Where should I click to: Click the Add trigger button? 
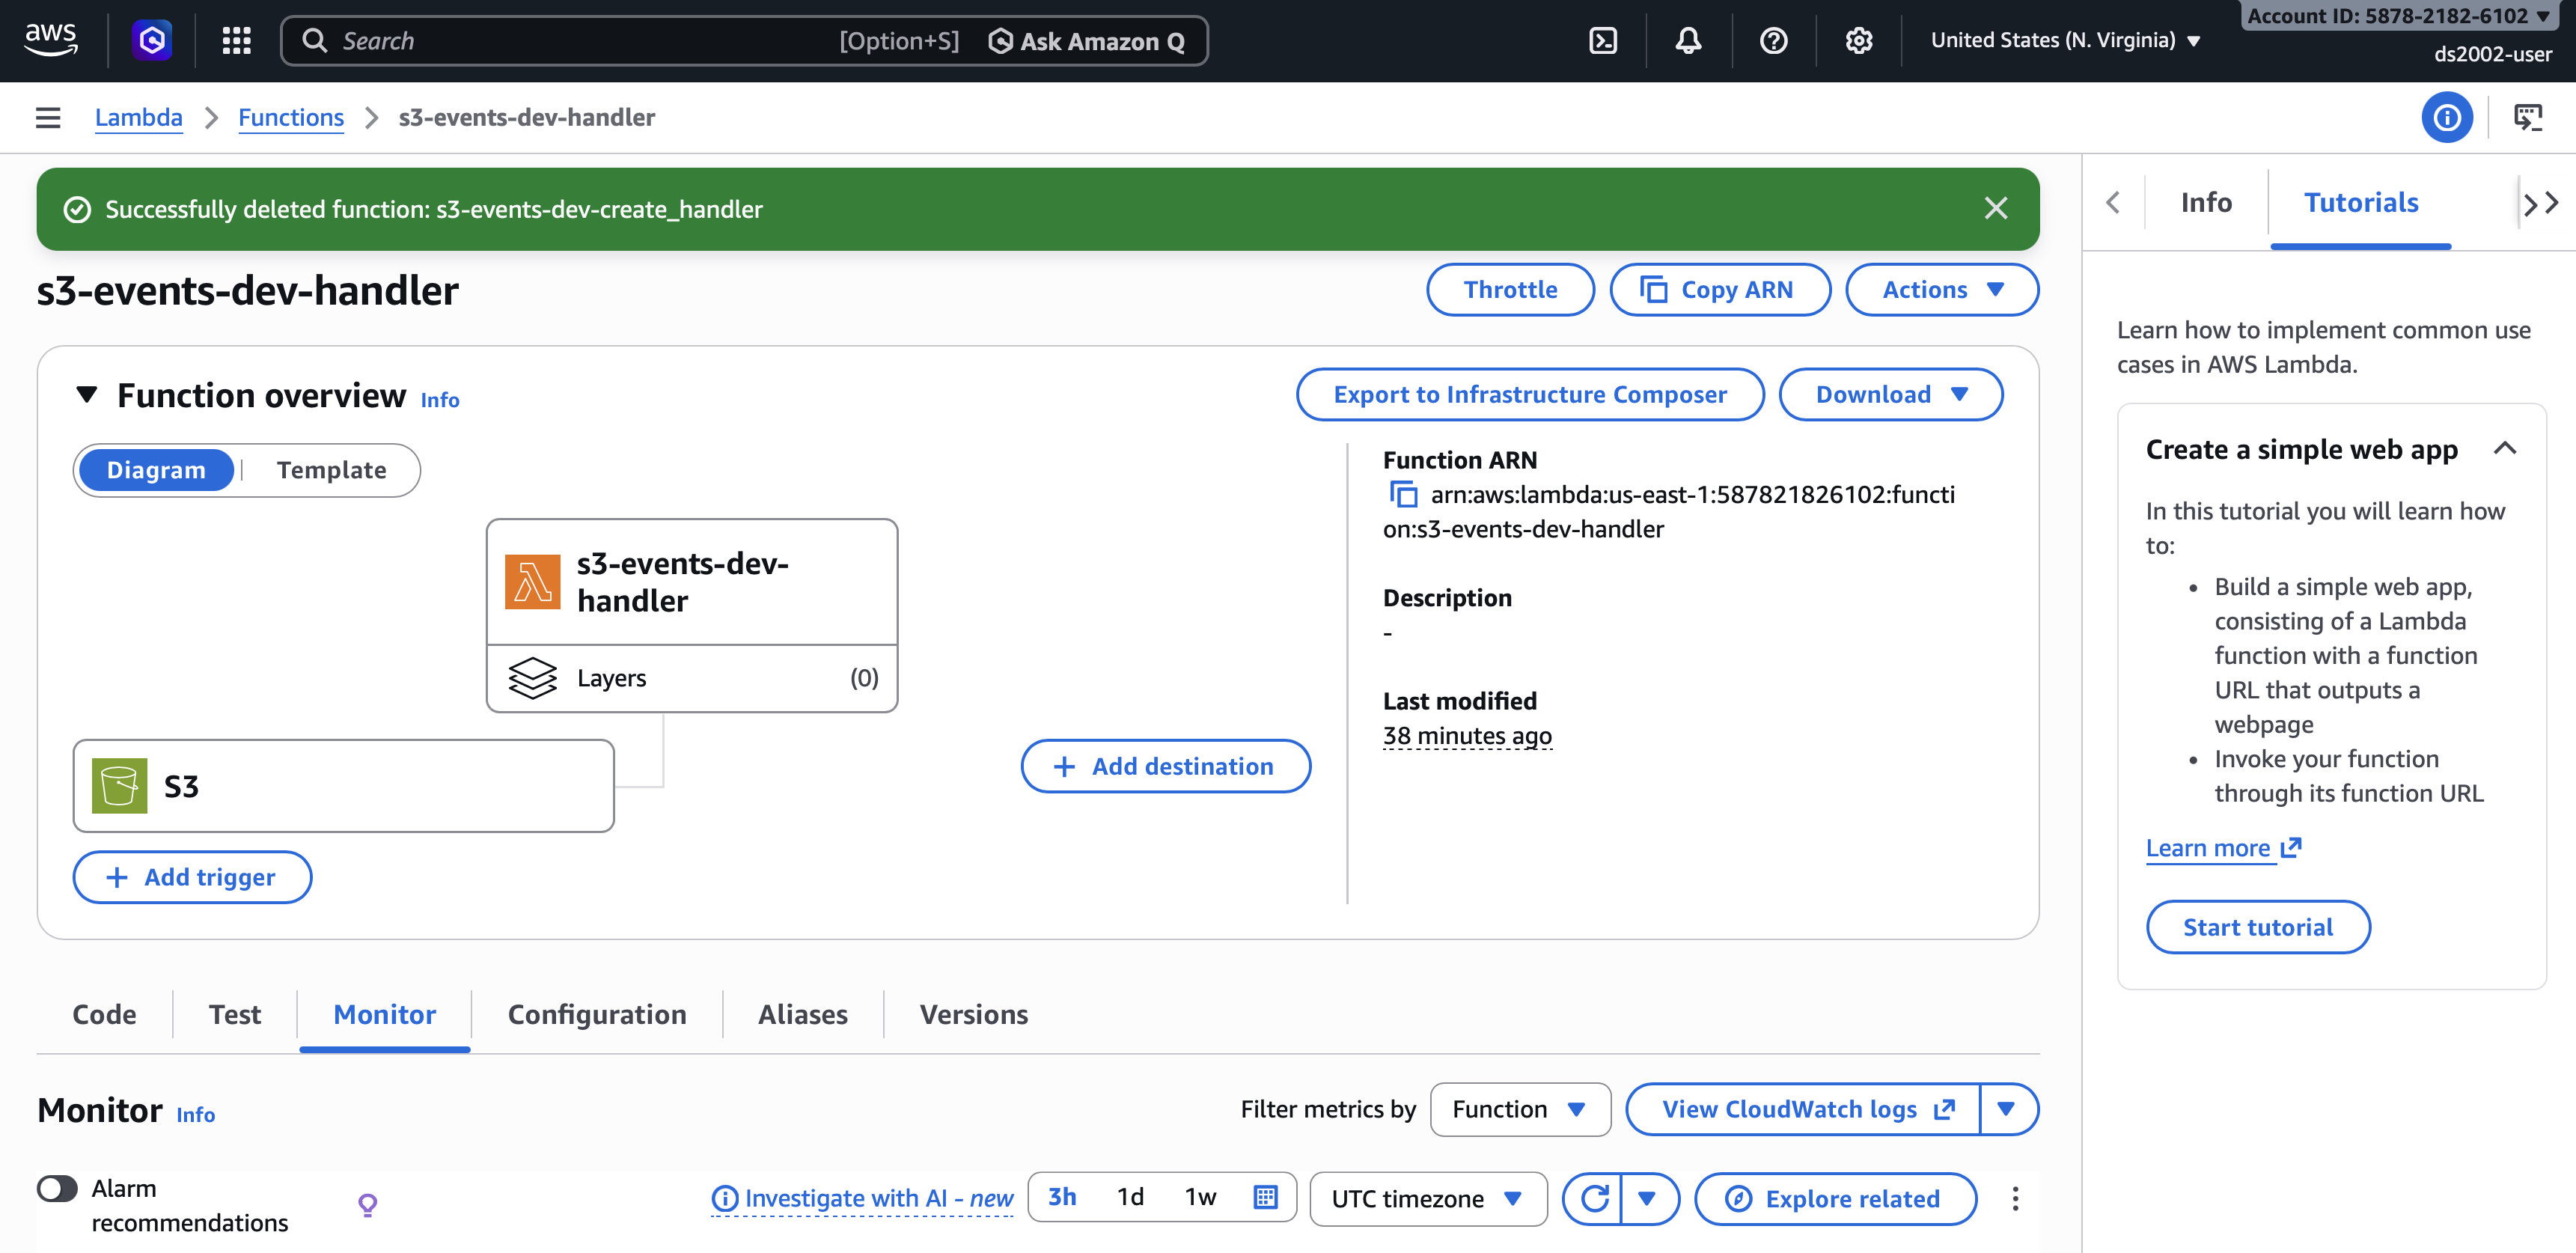tap(192, 877)
